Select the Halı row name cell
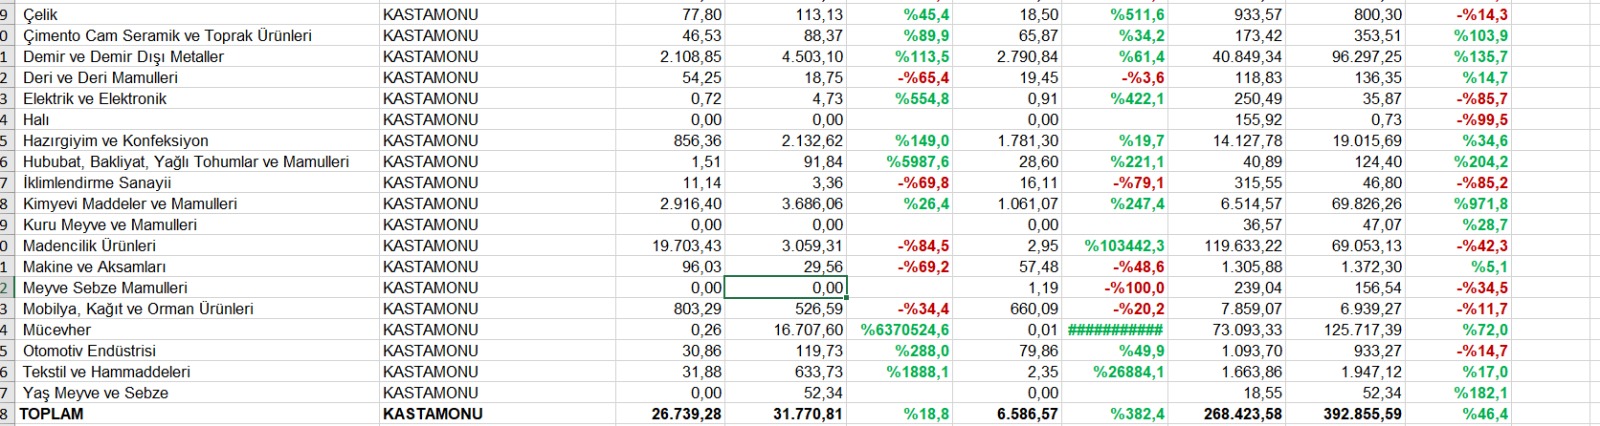 (36, 120)
